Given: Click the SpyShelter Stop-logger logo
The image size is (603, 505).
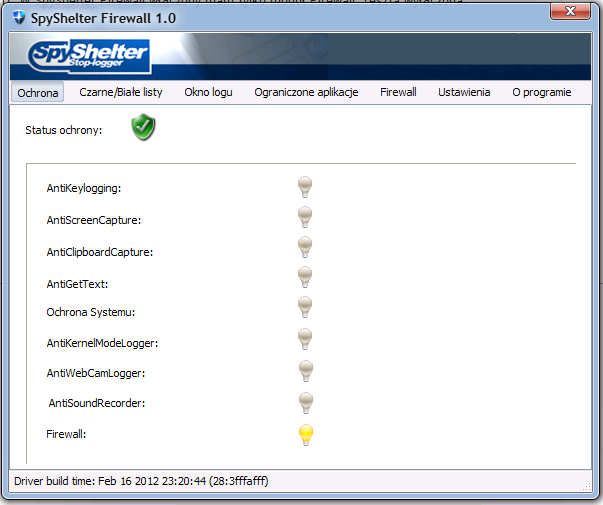Looking at the screenshot, I should [89, 56].
